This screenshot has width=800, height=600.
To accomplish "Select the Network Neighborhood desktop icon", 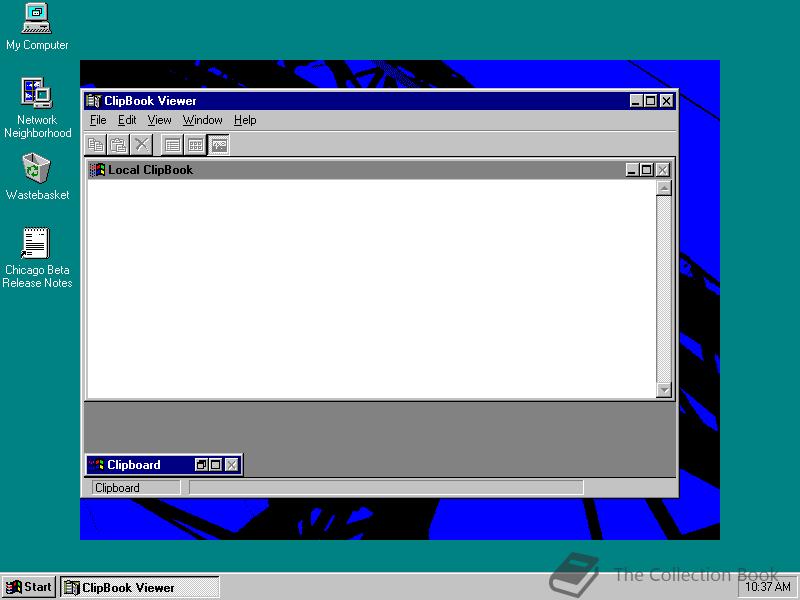I will point(37,108).
